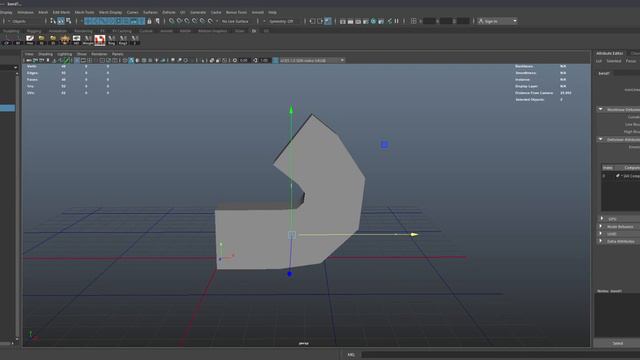Image resolution: width=640 pixels, height=360 pixels.
Task: Open the Deform menu
Action: point(169,12)
